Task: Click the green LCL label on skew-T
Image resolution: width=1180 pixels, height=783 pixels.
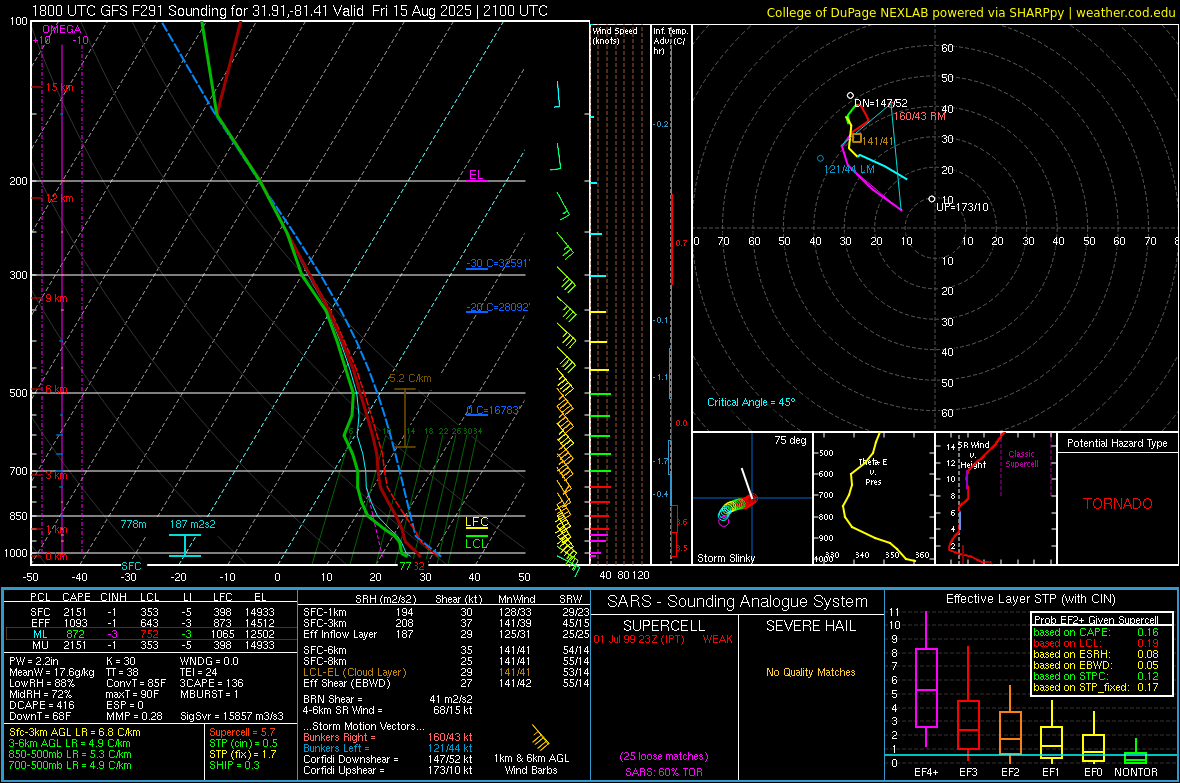Action: (x=476, y=544)
